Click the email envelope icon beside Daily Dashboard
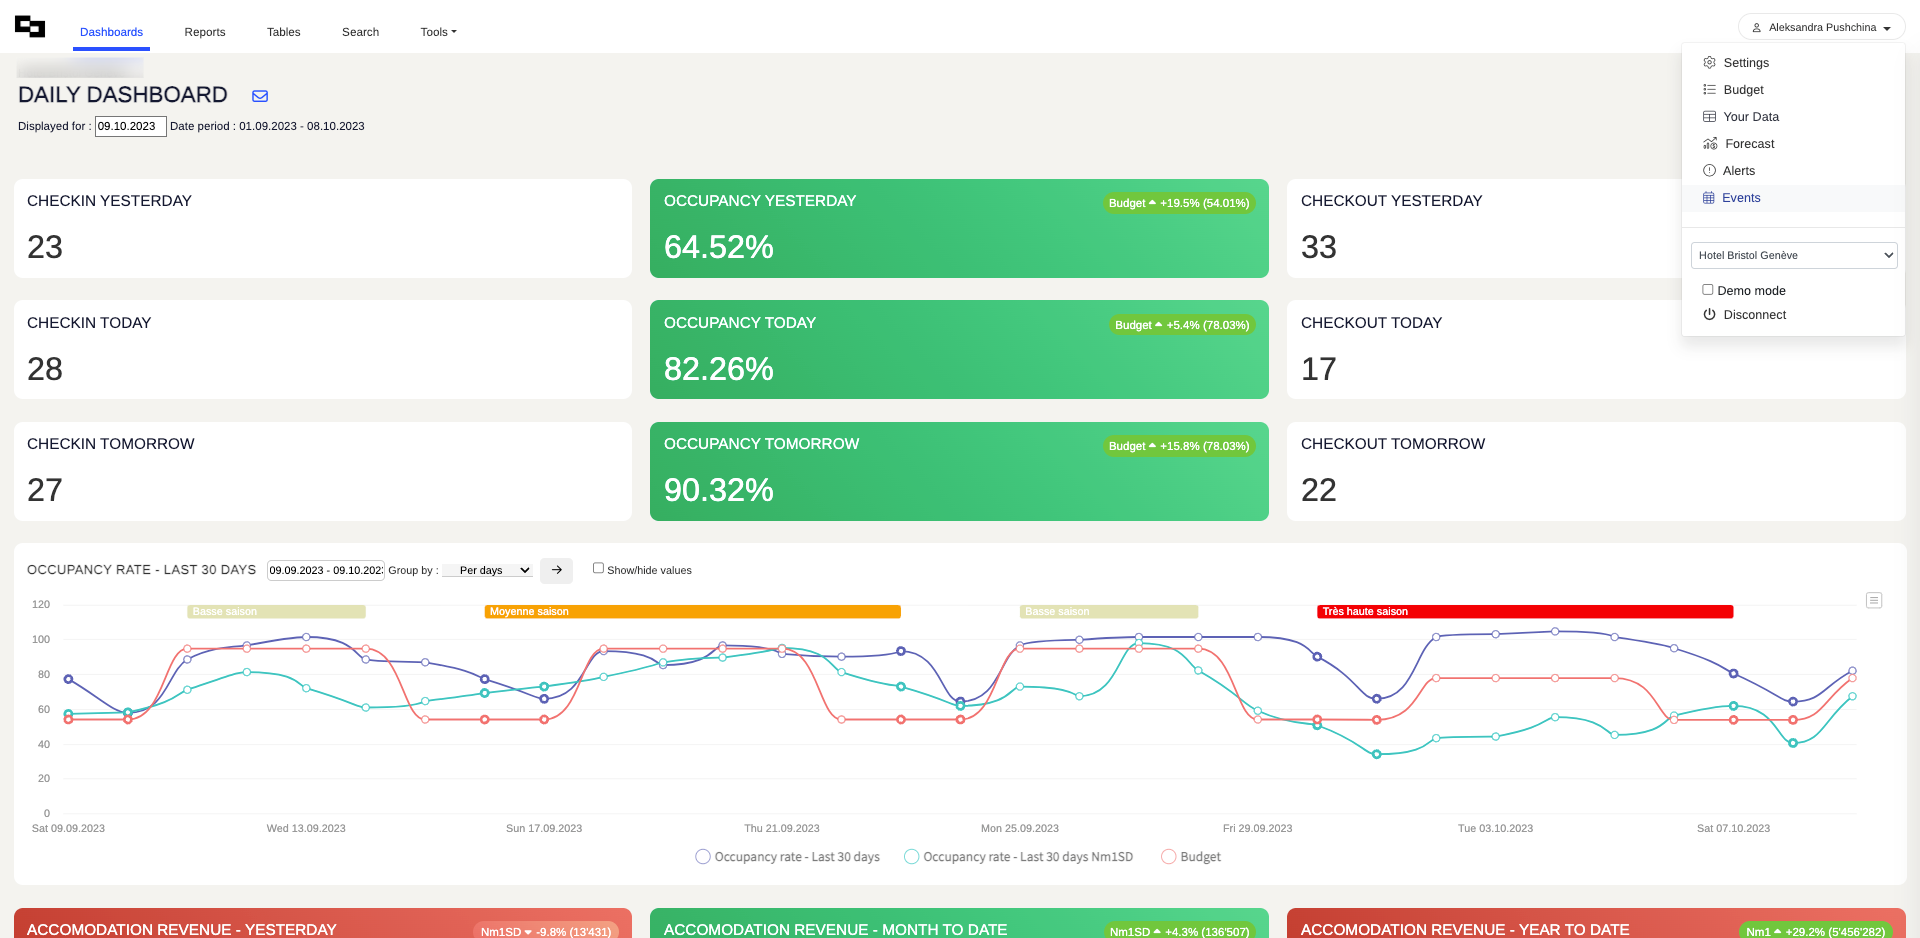Image resolution: width=1920 pixels, height=938 pixels. tap(260, 96)
